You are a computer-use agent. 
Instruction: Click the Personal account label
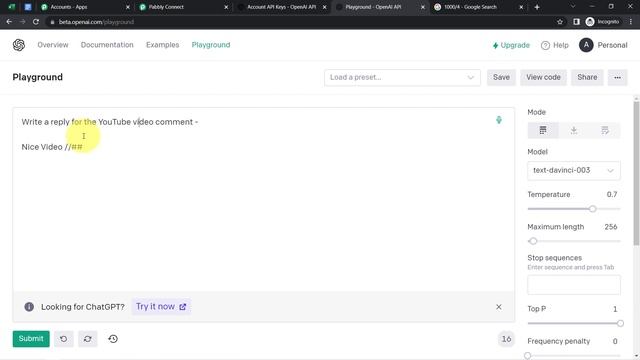pos(612,45)
